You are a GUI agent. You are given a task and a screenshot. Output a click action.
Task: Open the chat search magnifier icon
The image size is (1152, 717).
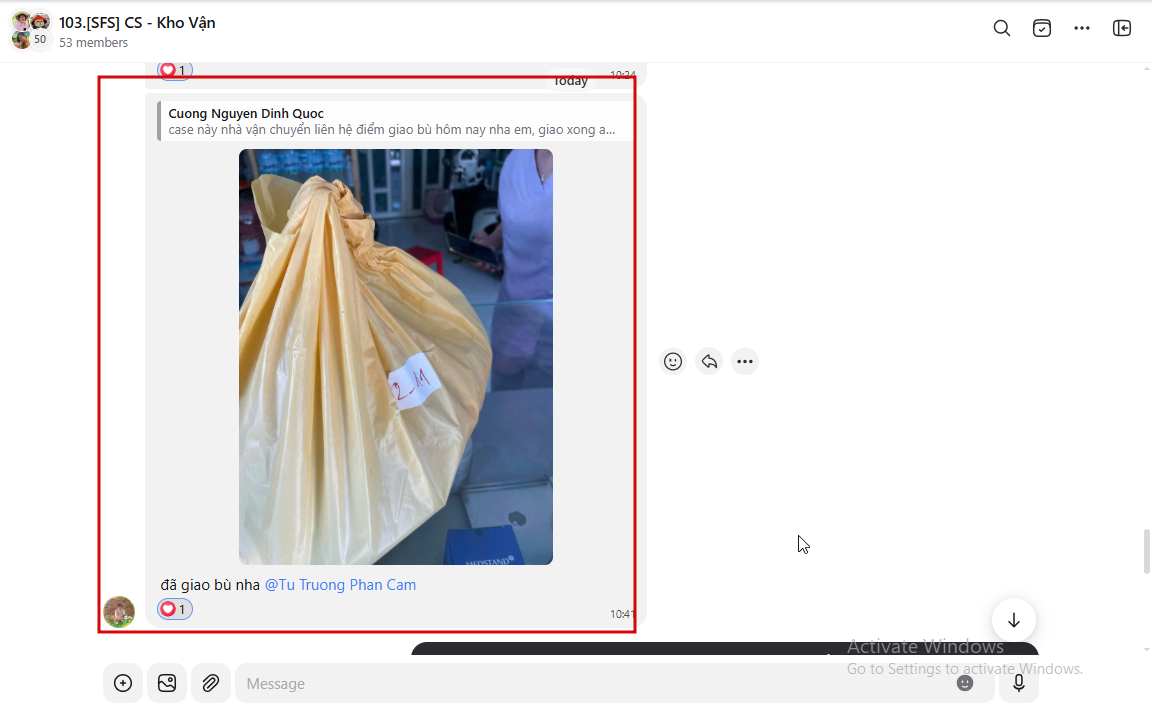click(x=1001, y=28)
